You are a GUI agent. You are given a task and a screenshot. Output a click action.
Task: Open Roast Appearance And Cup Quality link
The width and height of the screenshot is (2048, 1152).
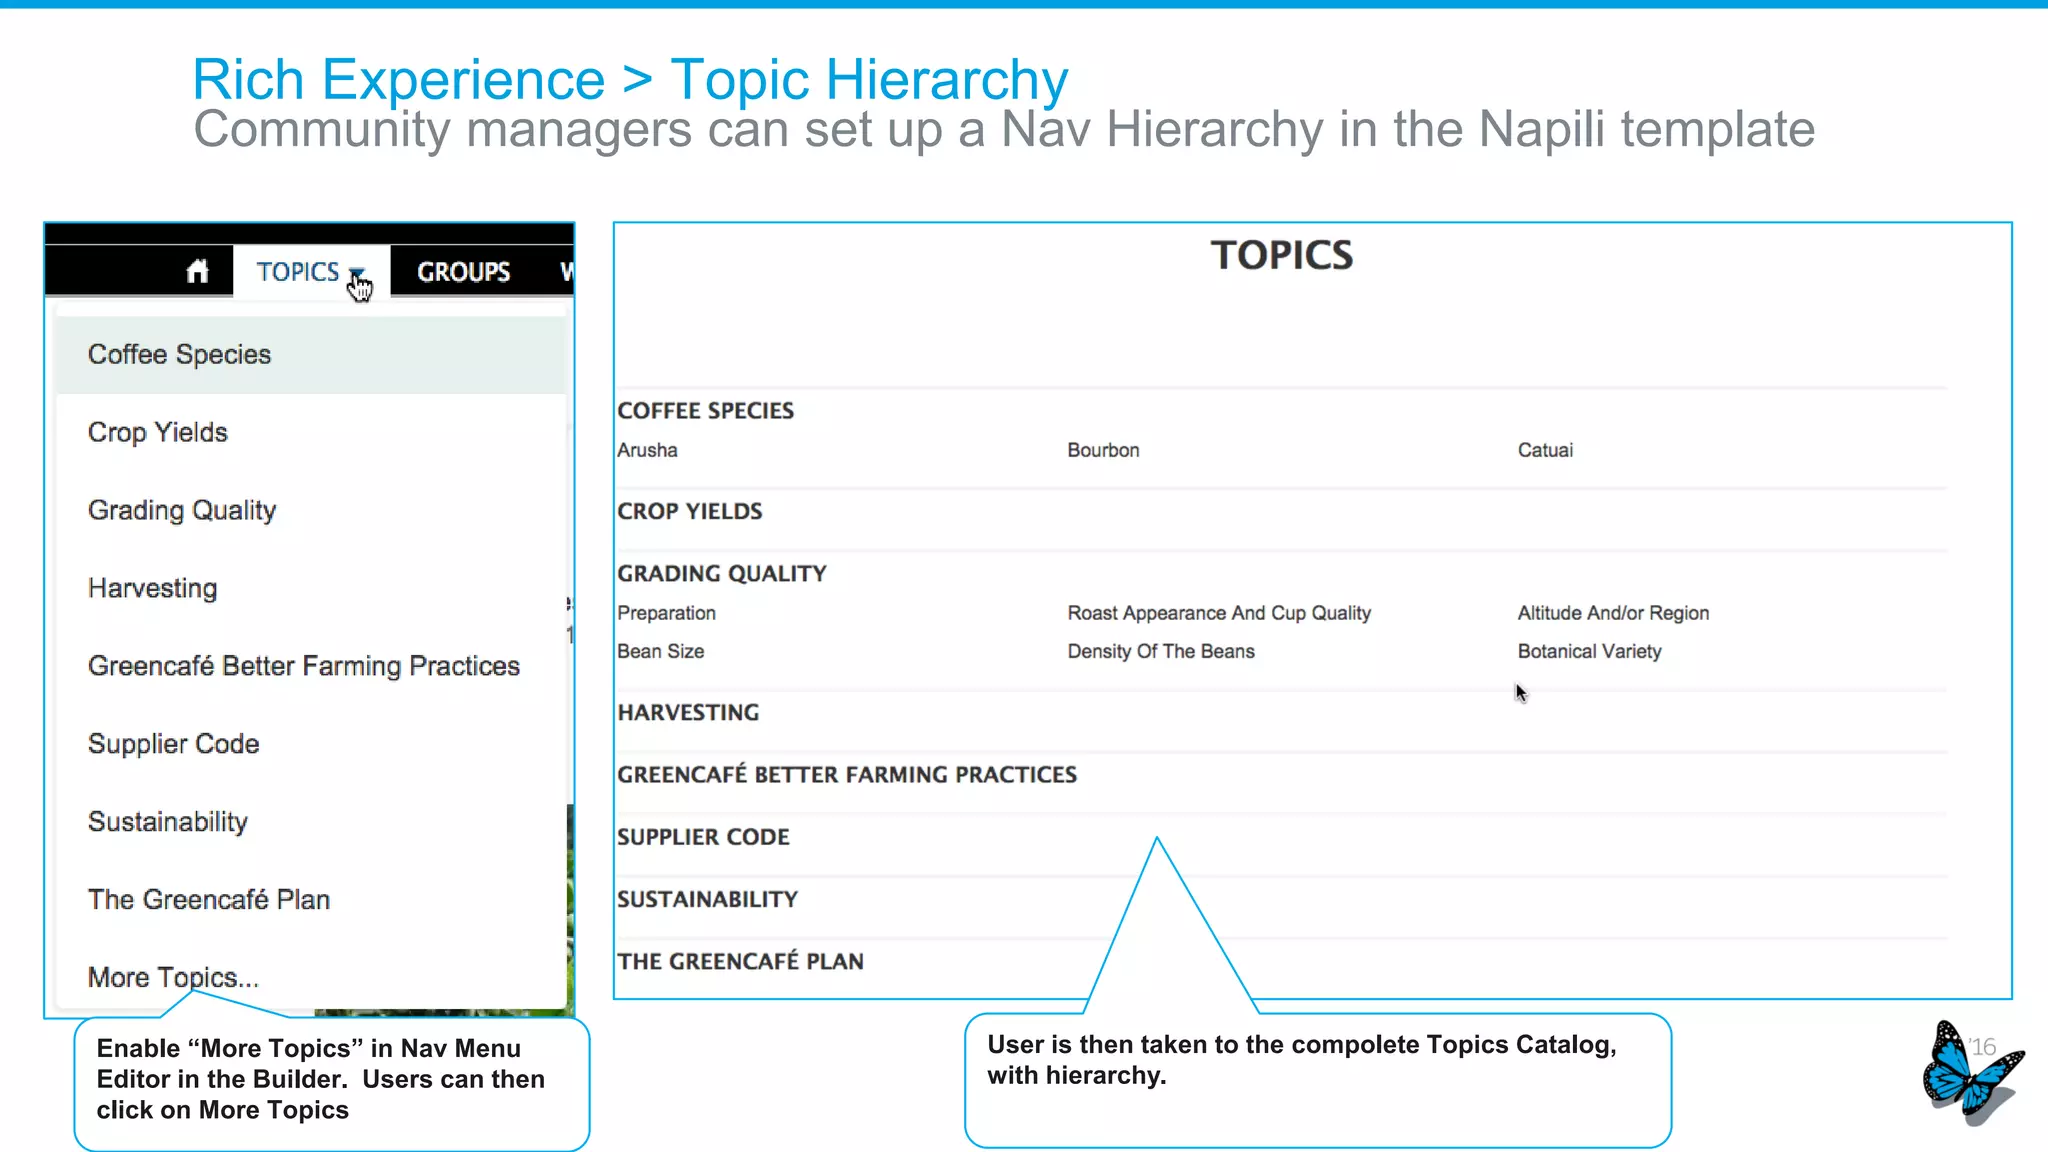1218,613
